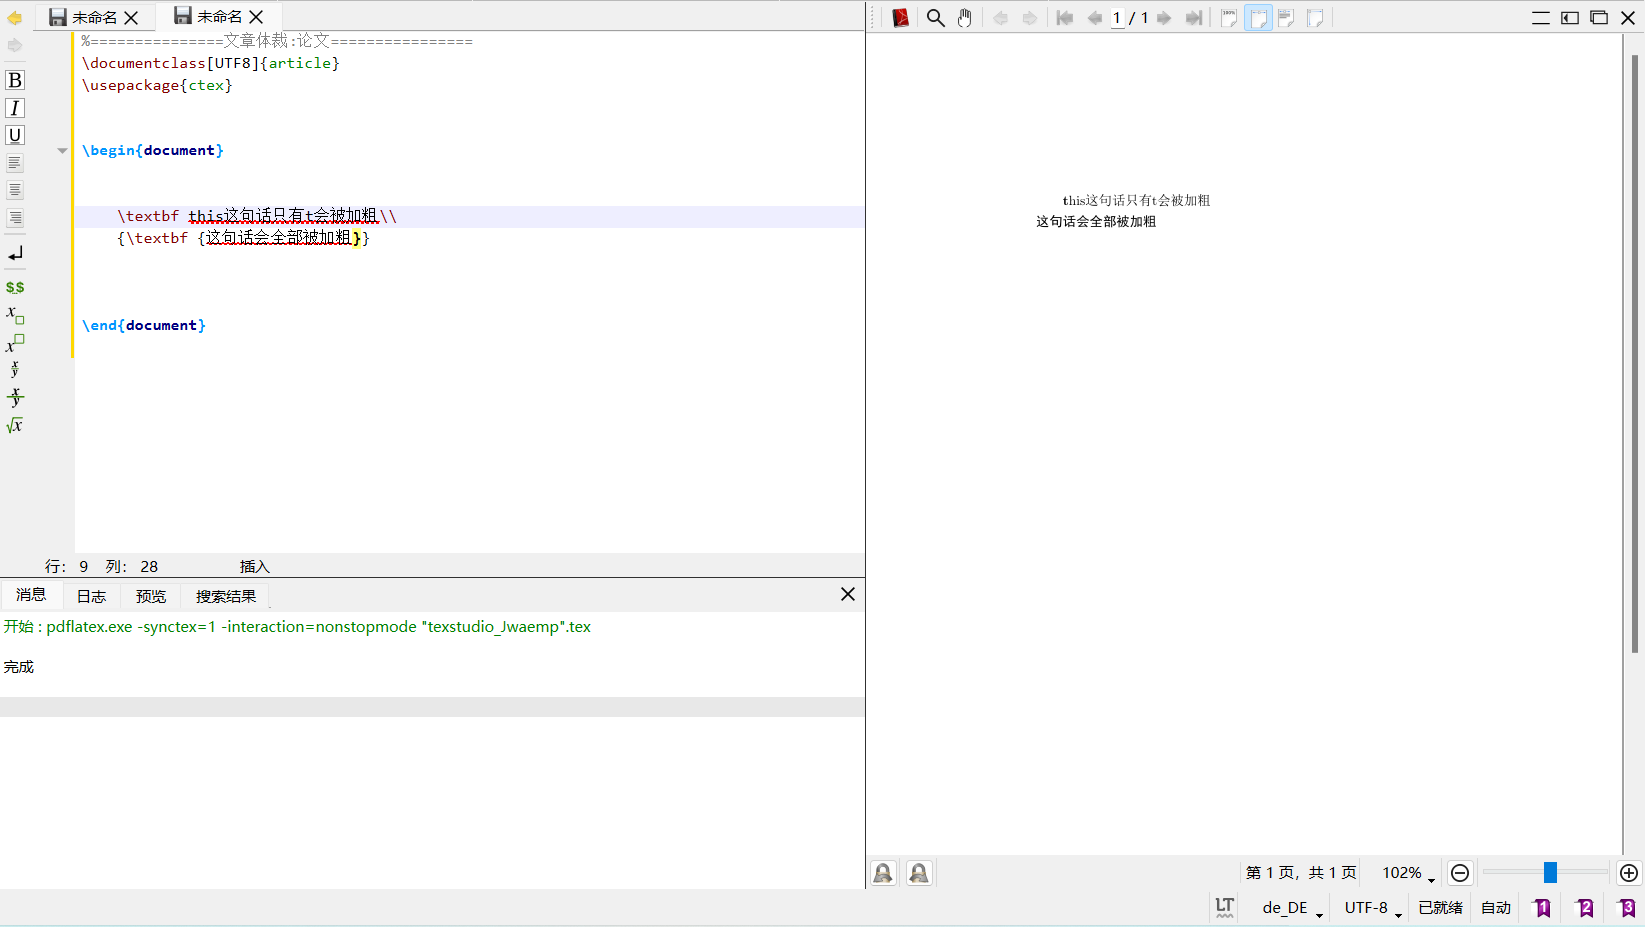Open the UTF-8 encoding dropdown

click(x=1373, y=907)
